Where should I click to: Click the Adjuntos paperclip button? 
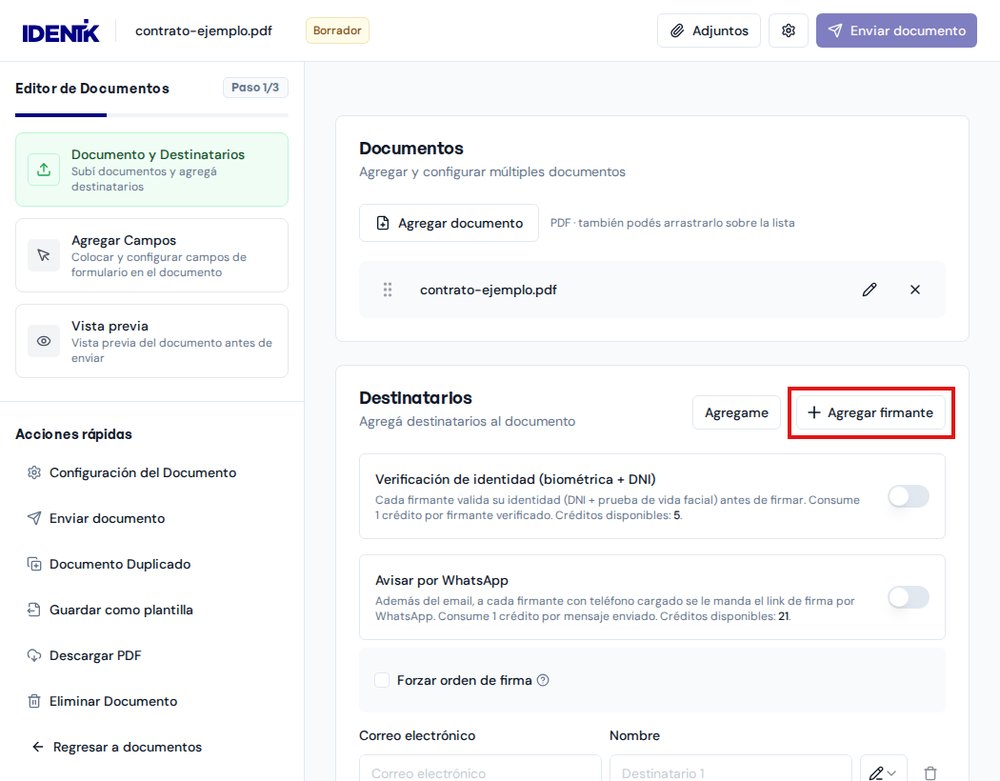click(709, 31)
